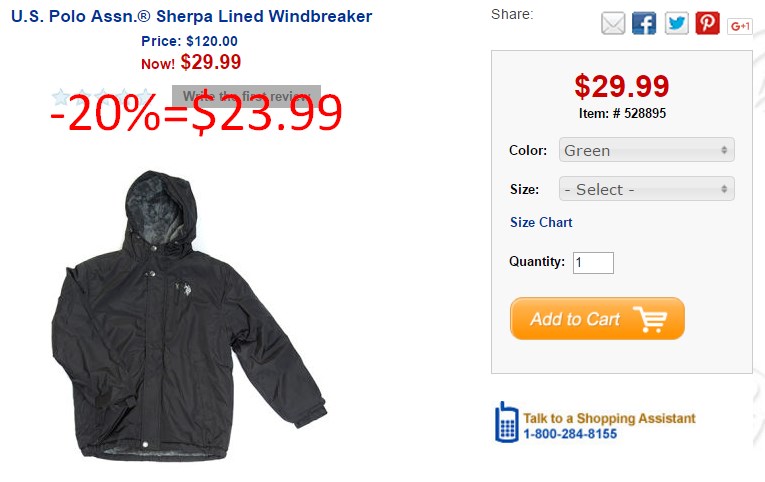Click the windbreaker jacket product image
765x482 pixels.
(188, 316)
